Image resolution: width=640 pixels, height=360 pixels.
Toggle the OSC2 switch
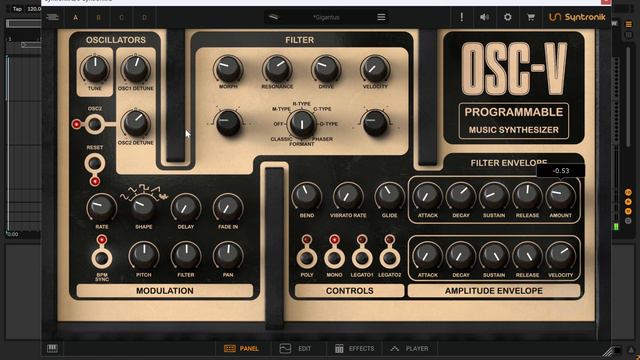[x=94, y=124]
